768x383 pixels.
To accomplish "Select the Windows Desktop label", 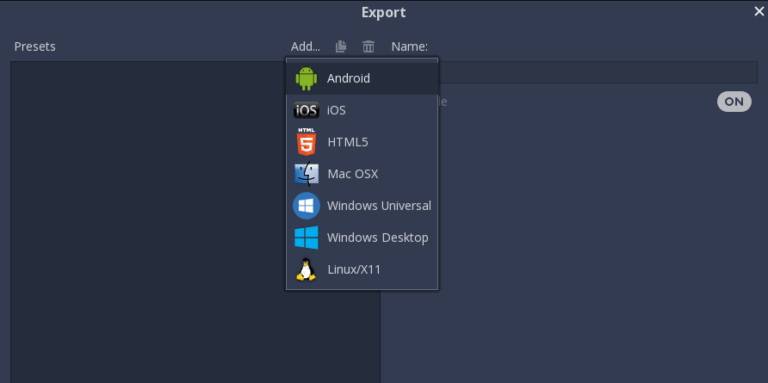I will point(378,238).
